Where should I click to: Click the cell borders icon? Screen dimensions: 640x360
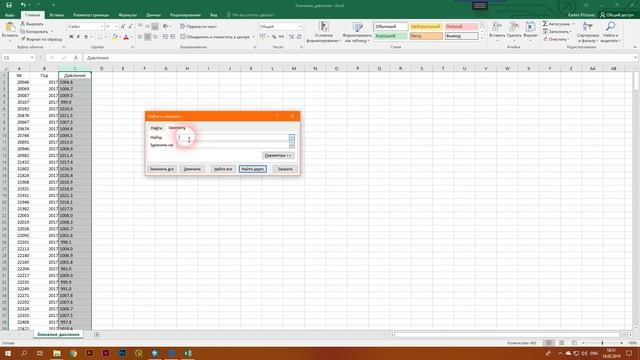[100, 37]
